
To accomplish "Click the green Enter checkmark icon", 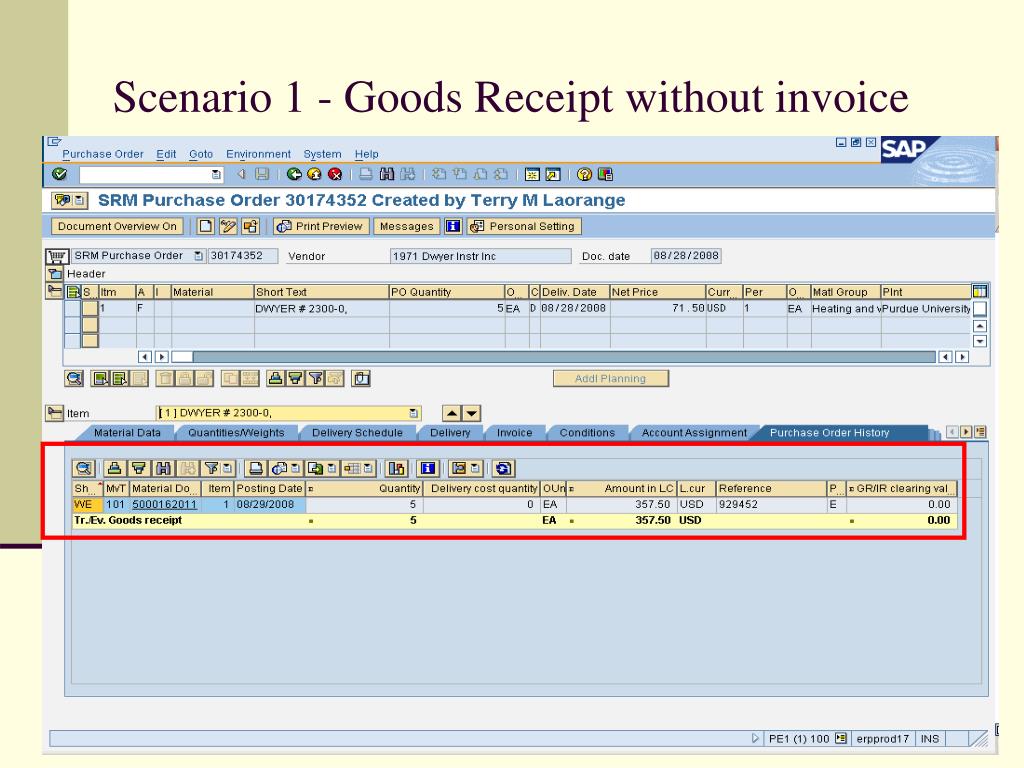I will point(59,174).
